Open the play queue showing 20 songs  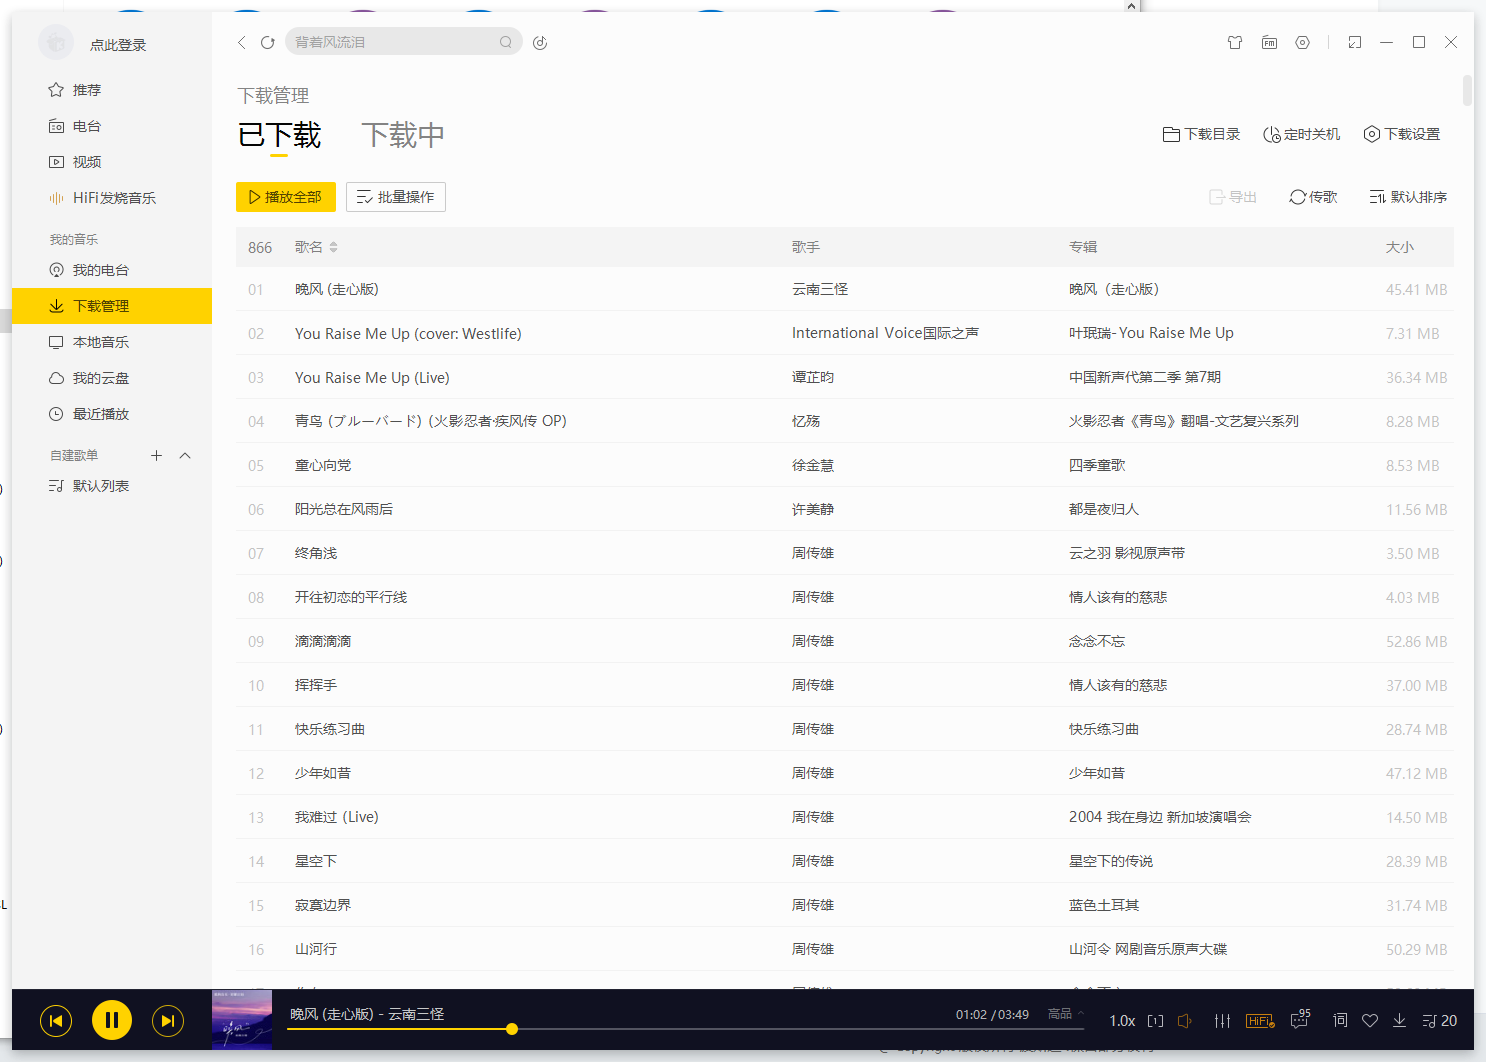click(x=1439, y=1020)
